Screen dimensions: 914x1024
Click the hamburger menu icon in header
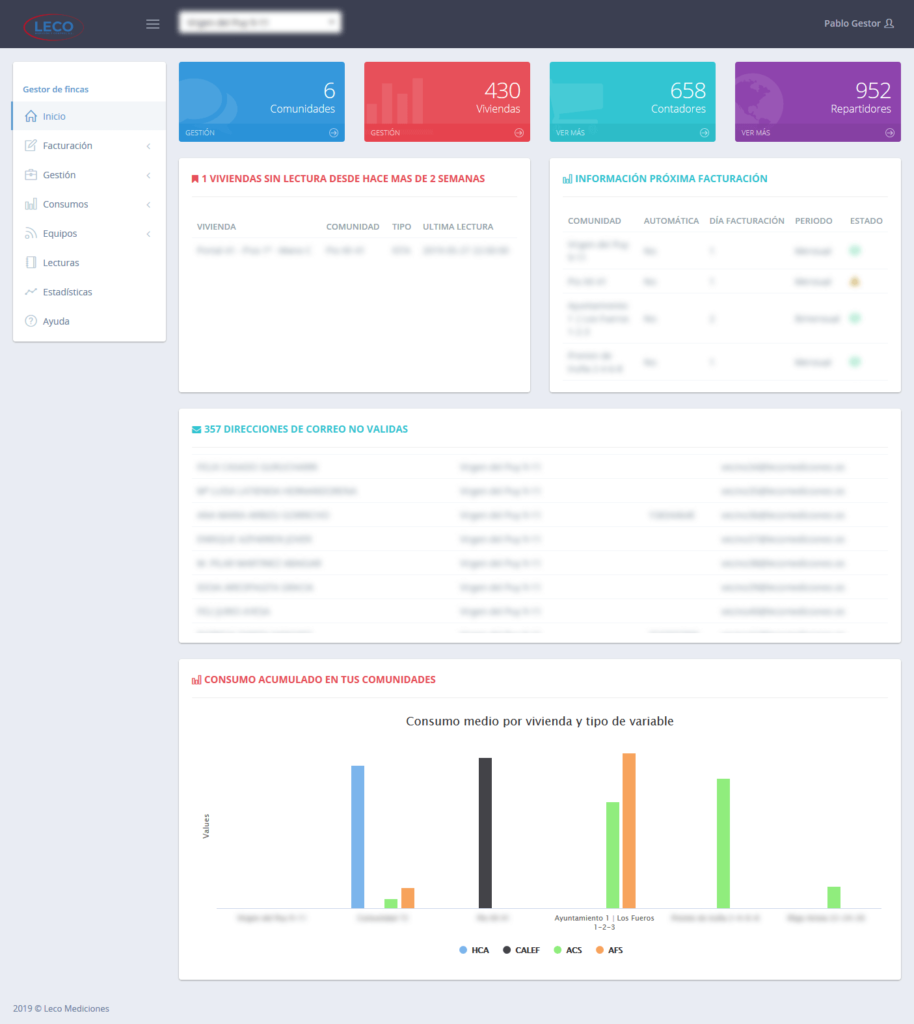pos(153,24)
